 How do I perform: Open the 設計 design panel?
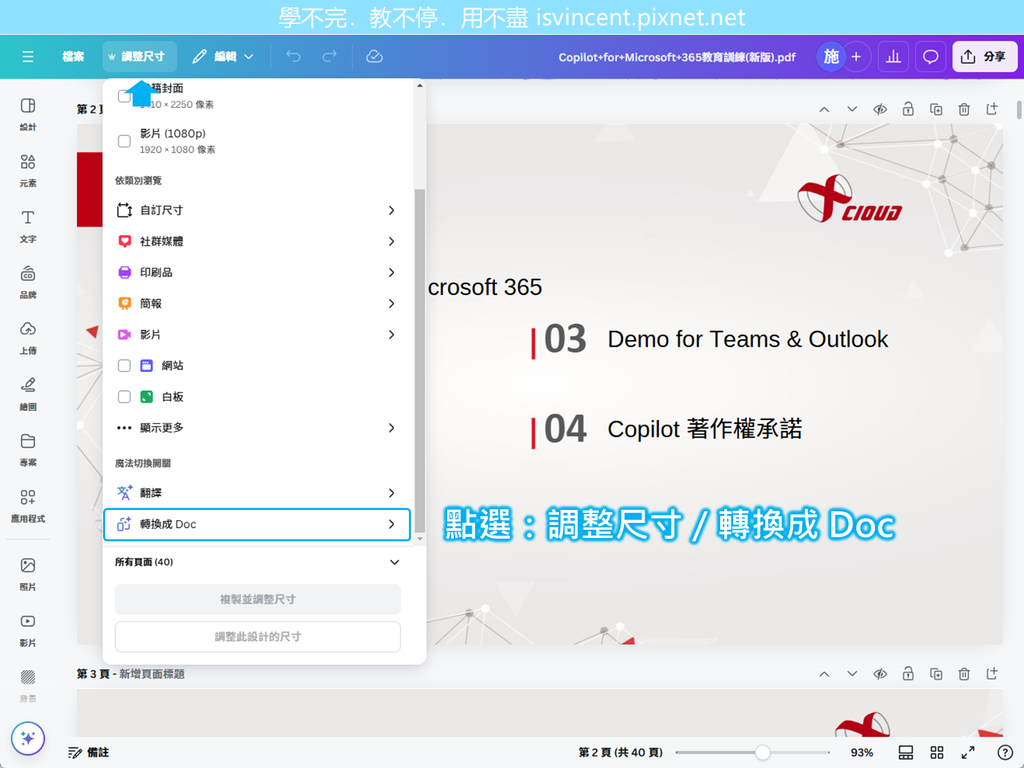27,114
